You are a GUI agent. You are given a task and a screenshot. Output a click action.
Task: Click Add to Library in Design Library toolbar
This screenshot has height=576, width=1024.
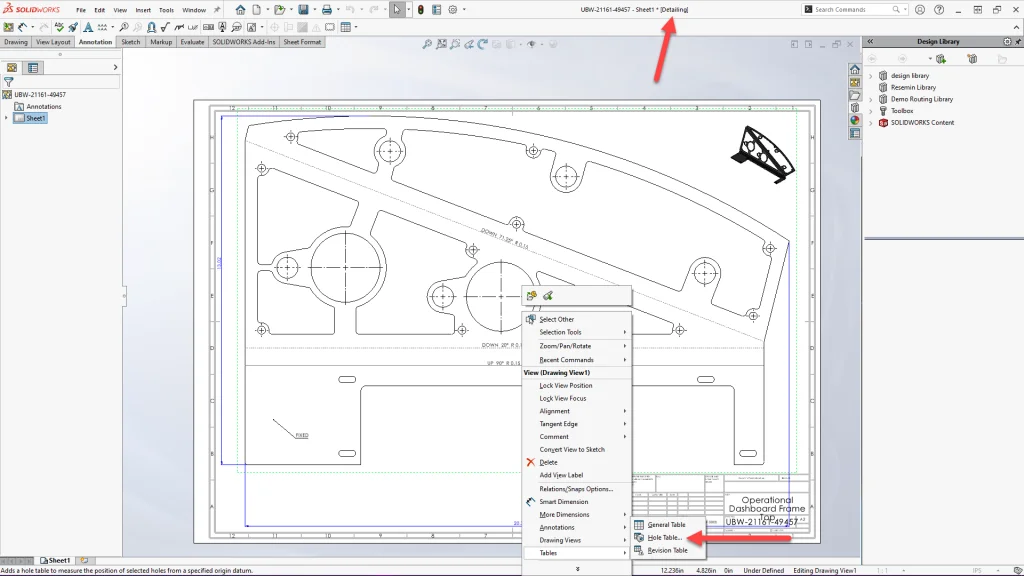[x=941, y=58]
